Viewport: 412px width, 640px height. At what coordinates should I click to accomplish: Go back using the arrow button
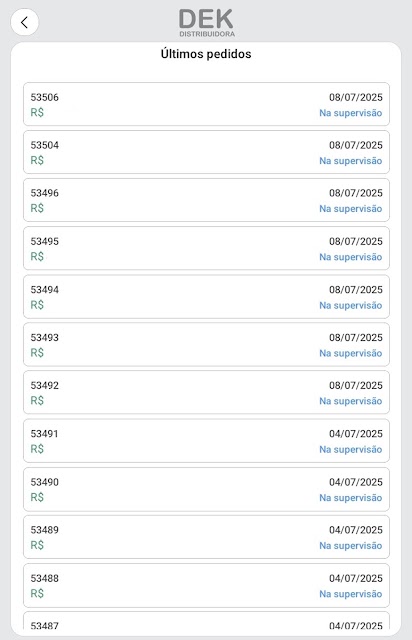[24, 22]
